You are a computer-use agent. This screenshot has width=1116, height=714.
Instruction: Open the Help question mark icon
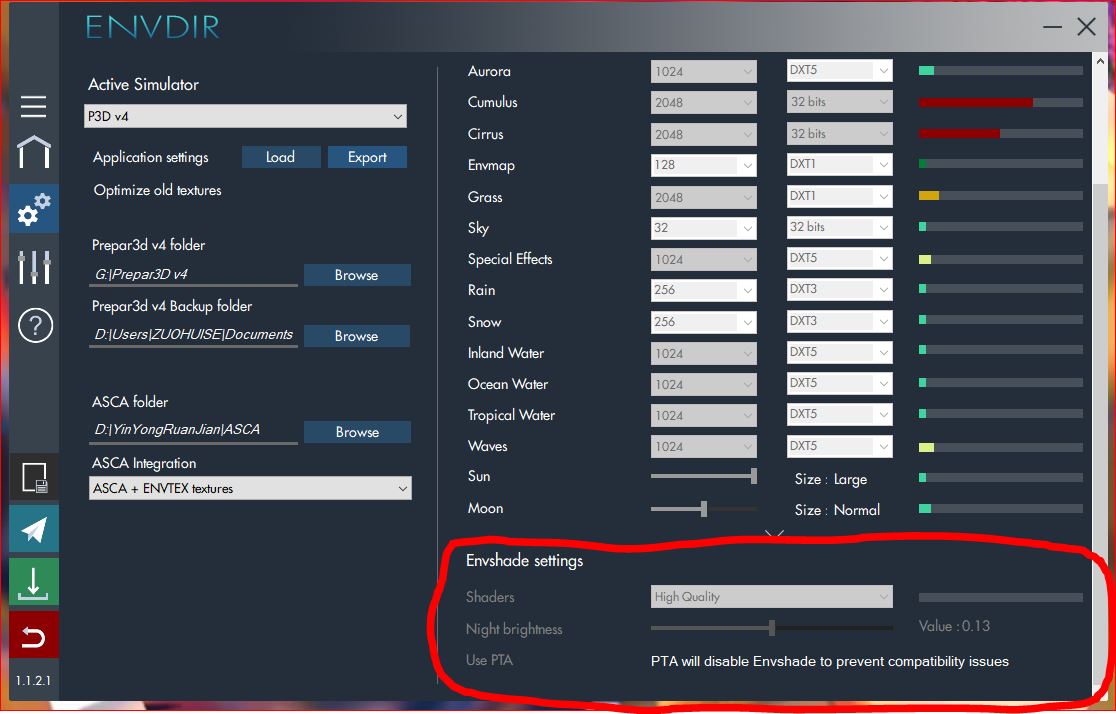click(x=34, y=326)
